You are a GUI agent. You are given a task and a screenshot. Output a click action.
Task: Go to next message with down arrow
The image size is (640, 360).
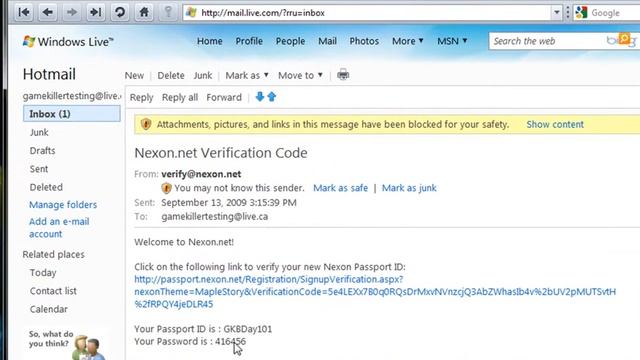click(260, 97)
